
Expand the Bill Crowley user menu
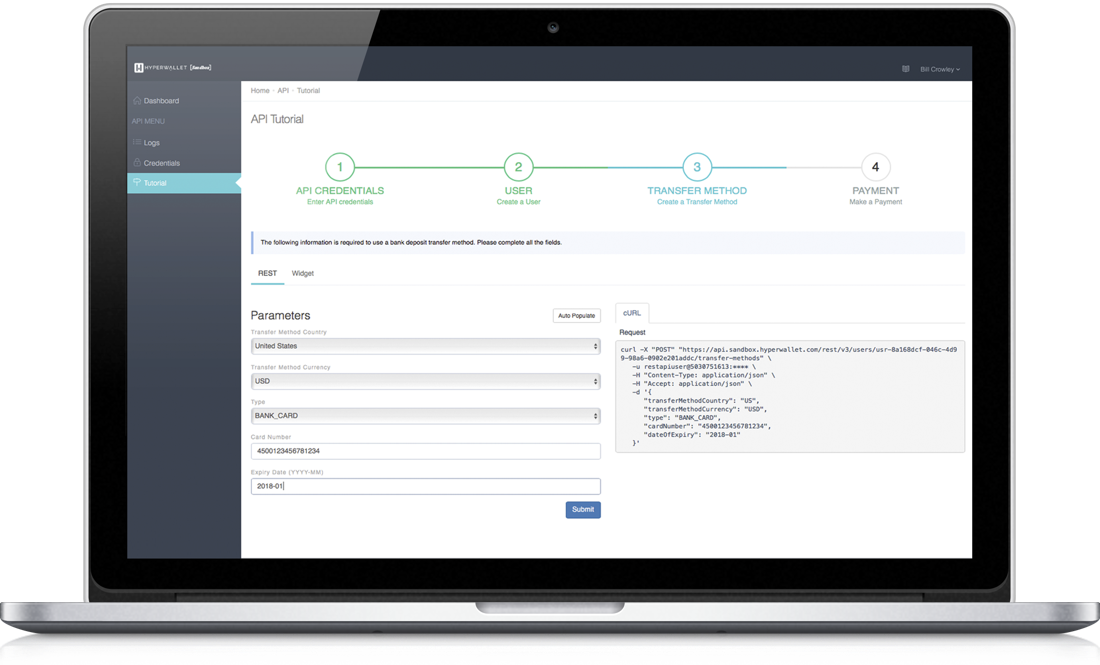tap(940, 69)
